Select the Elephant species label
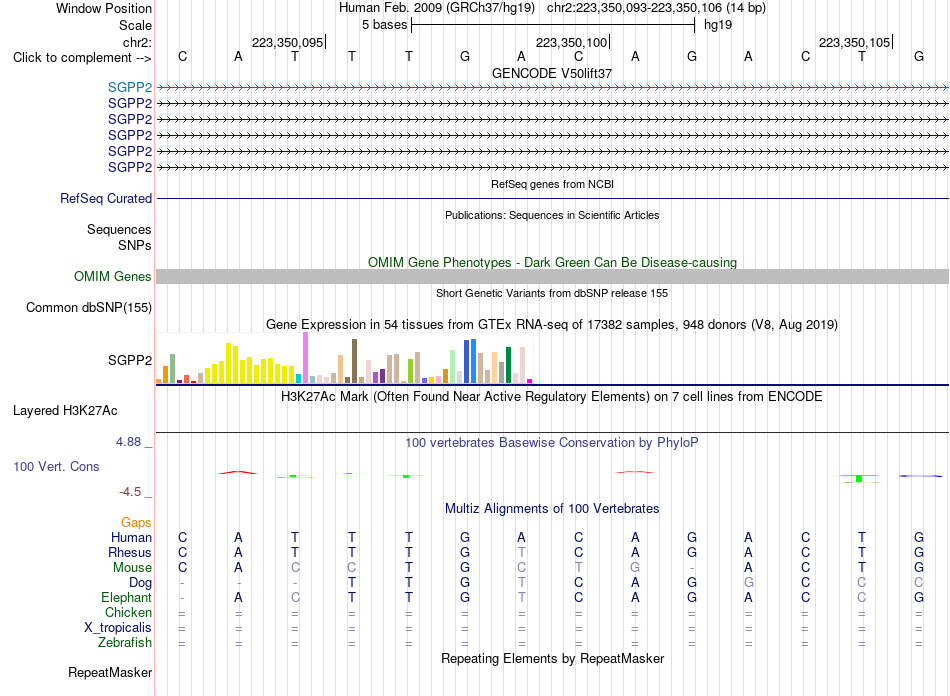Image resolution: width=950 pixels, height=696 pixels. tap(126, 597)
